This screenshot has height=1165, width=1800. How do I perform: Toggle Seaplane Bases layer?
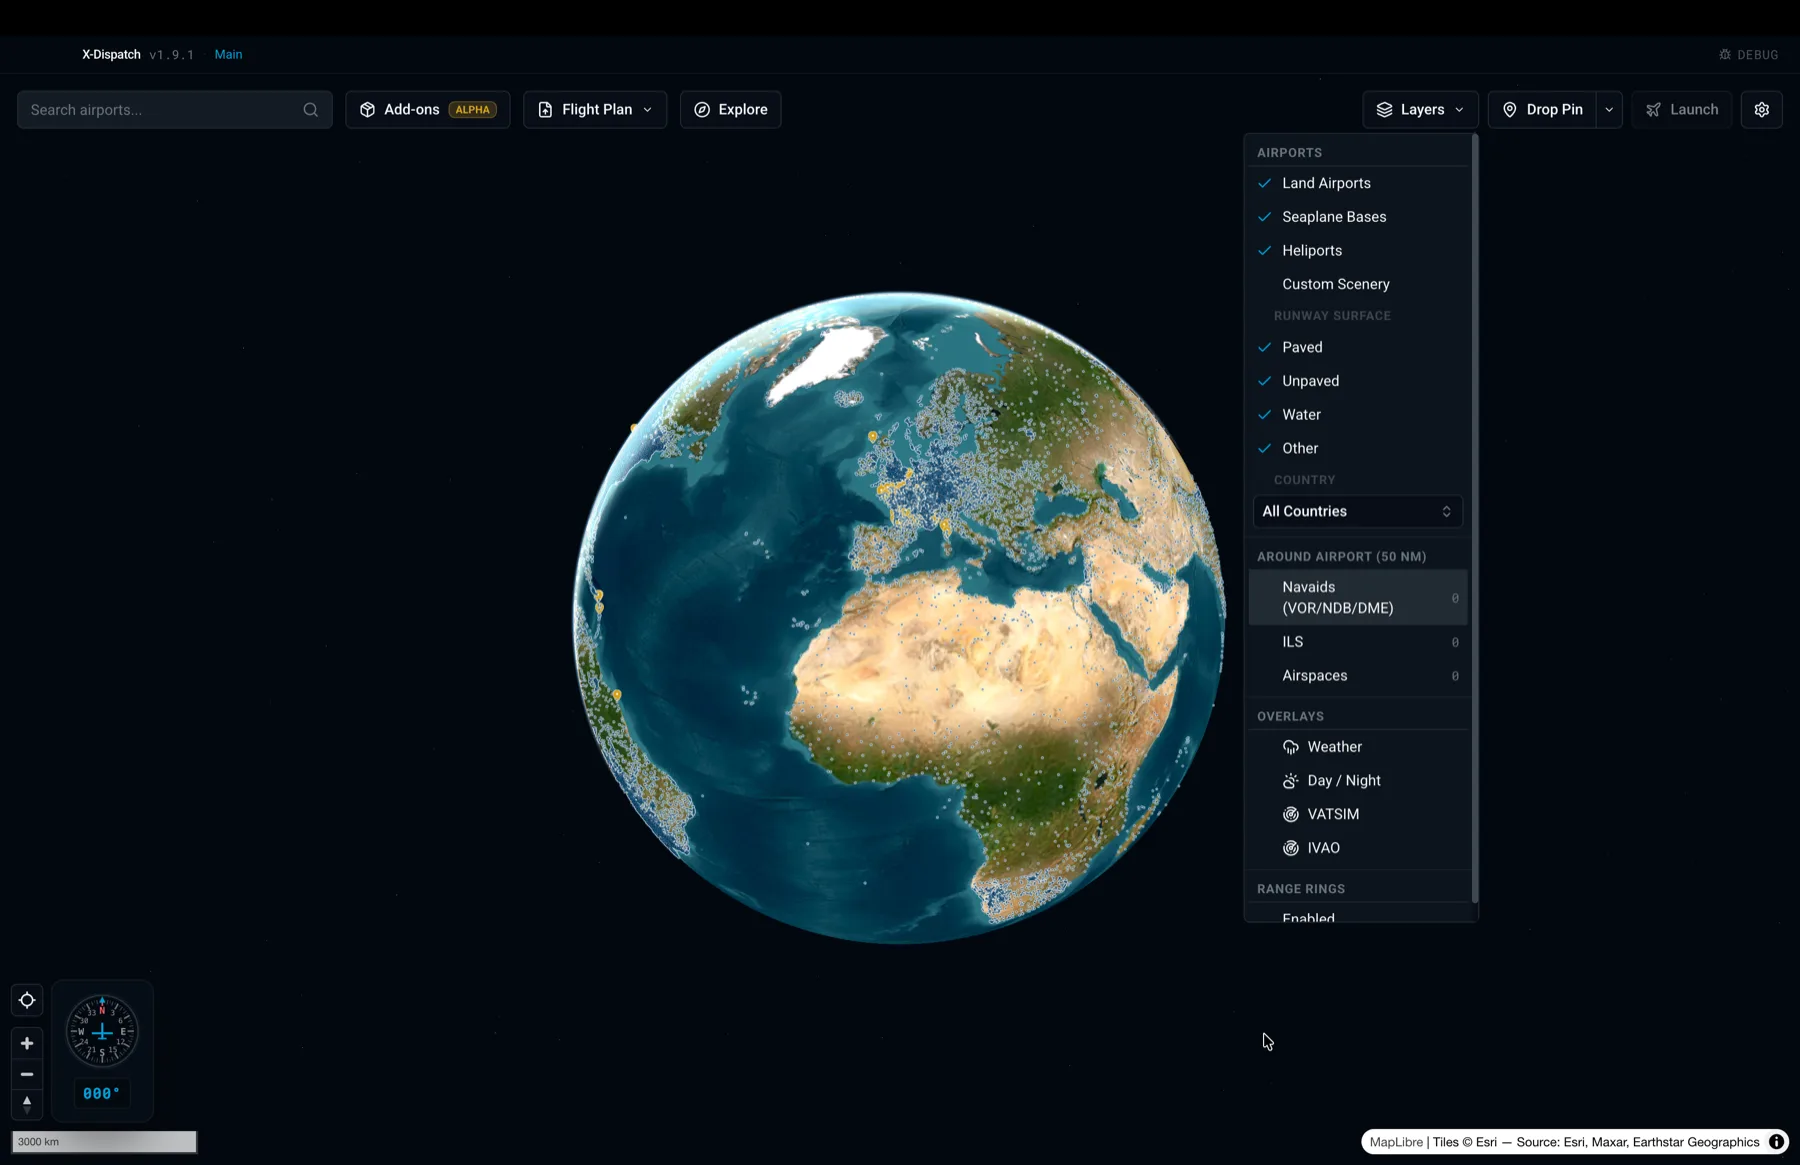point(1358,217)
